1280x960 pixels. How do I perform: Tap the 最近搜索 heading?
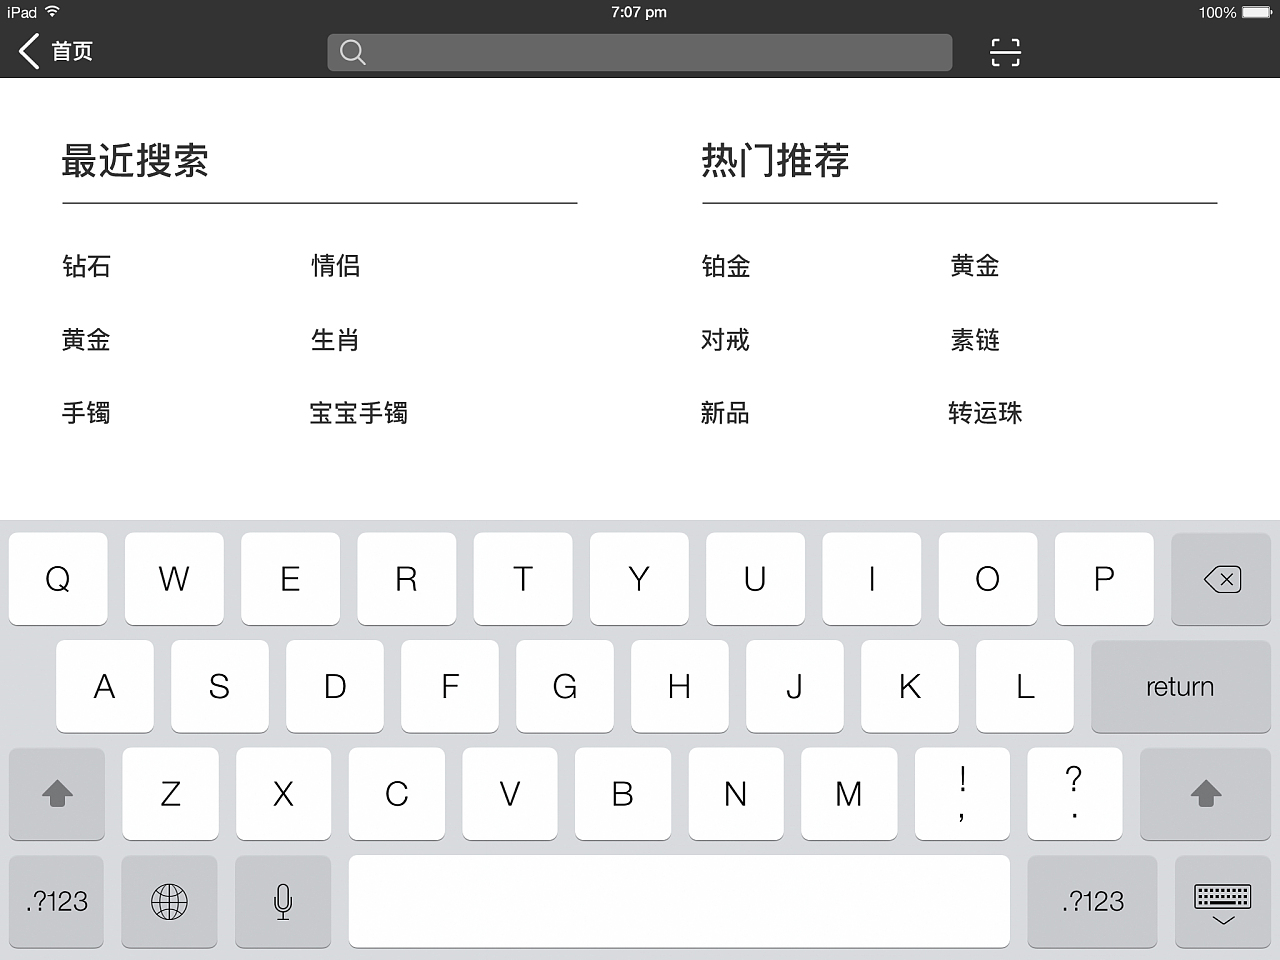coord(135,161)
